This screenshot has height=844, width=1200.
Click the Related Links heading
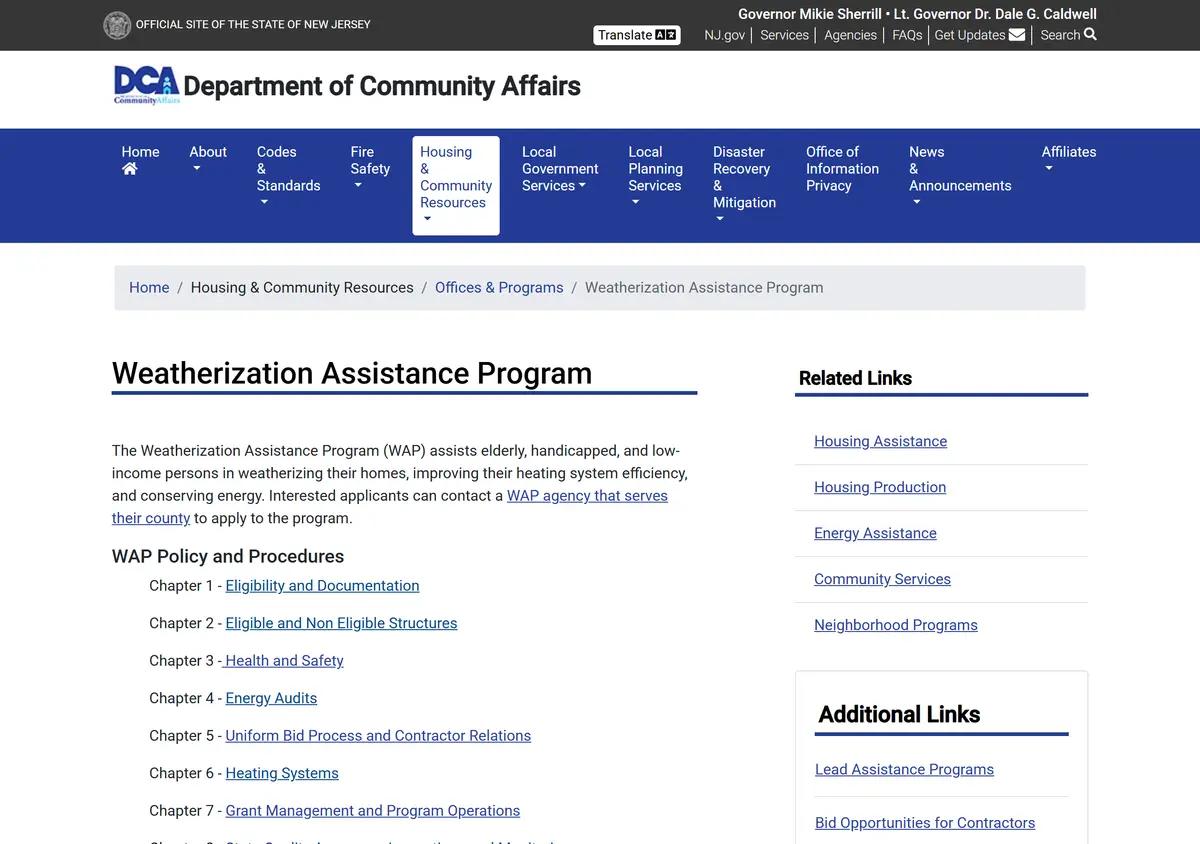(855, 378)
